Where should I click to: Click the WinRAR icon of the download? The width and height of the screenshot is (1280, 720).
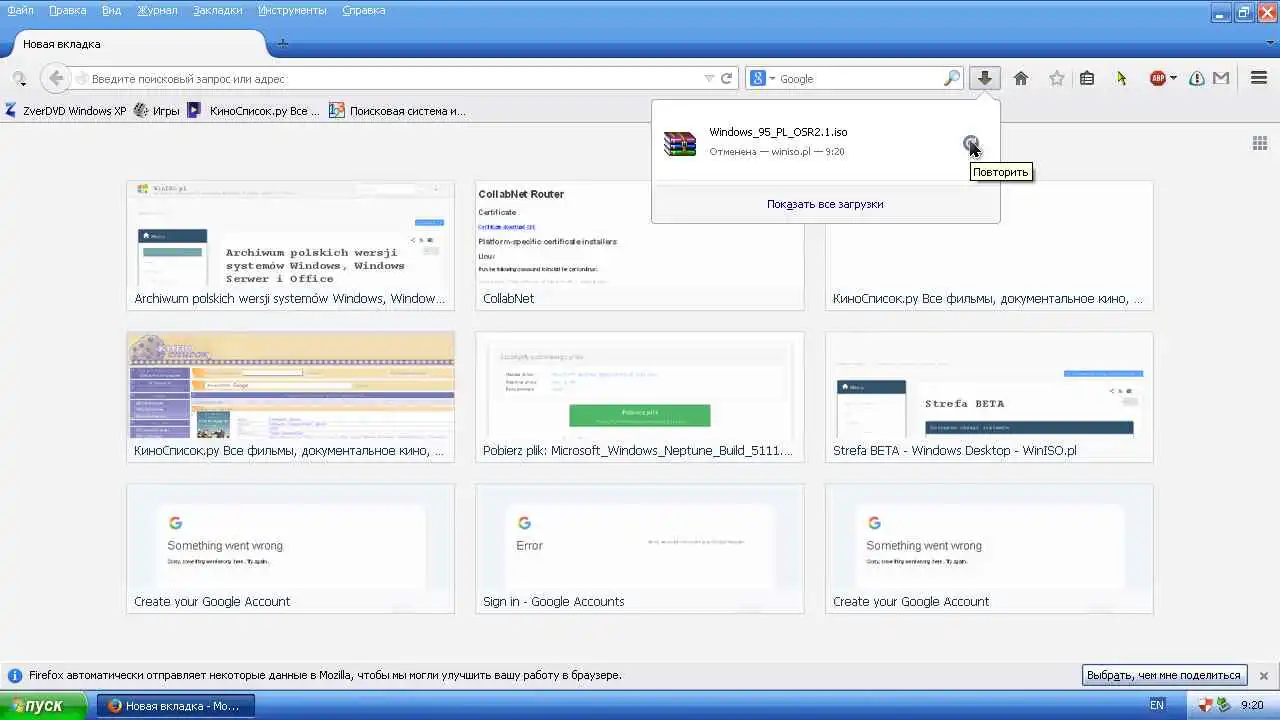[680, 144]
